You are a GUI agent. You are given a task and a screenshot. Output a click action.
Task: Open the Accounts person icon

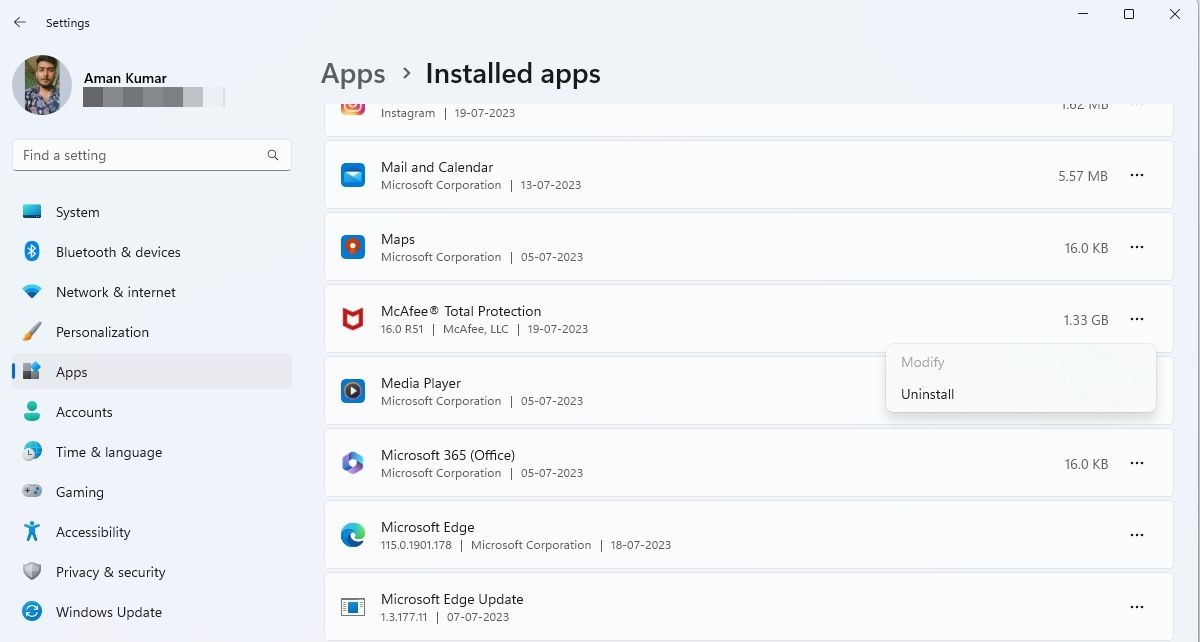click(32, 412)
